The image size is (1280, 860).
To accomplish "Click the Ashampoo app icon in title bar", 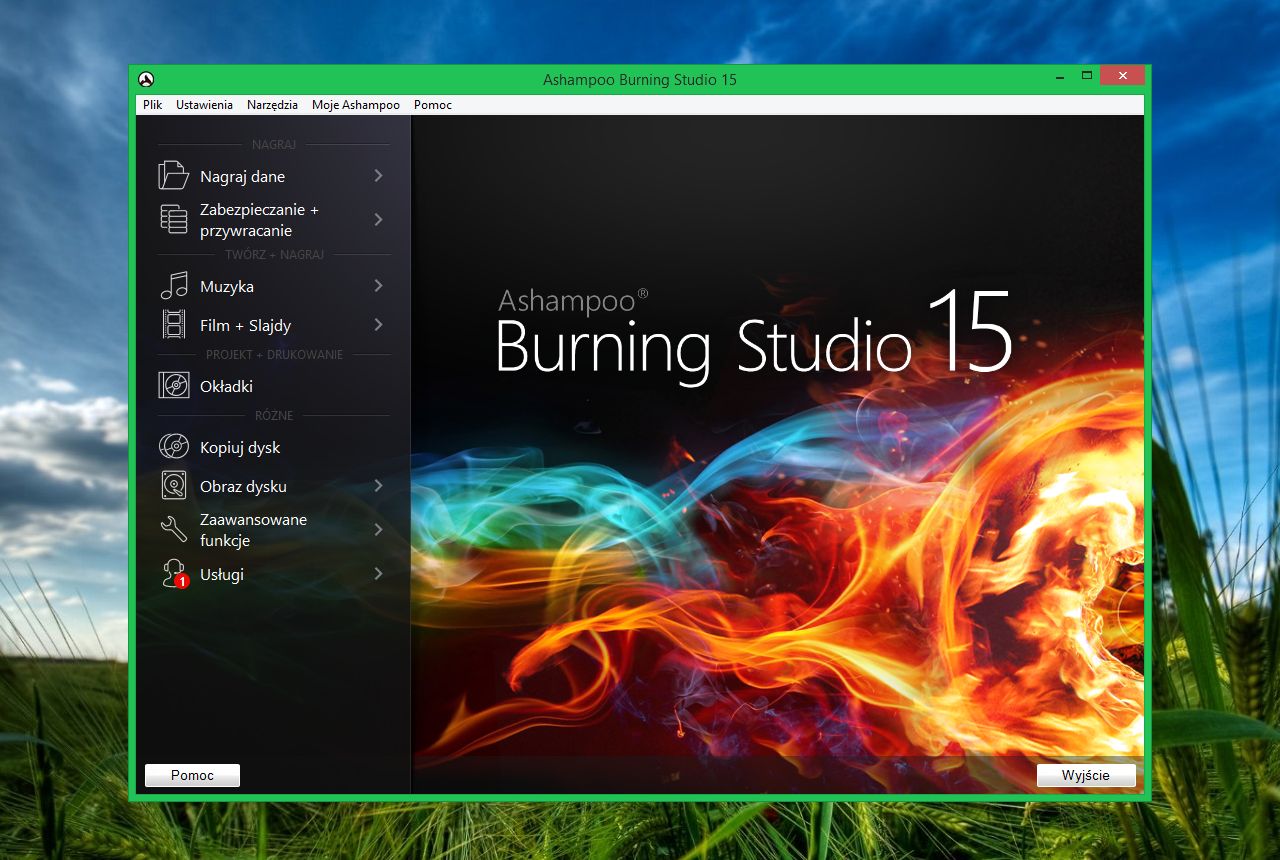I will tap(146, 79).
